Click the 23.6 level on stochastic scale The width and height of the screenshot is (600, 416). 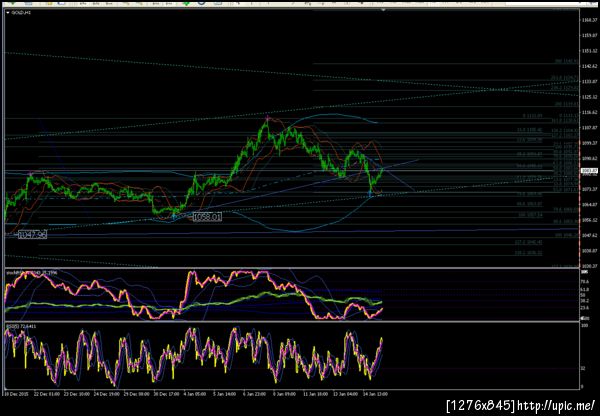(584, 308)
